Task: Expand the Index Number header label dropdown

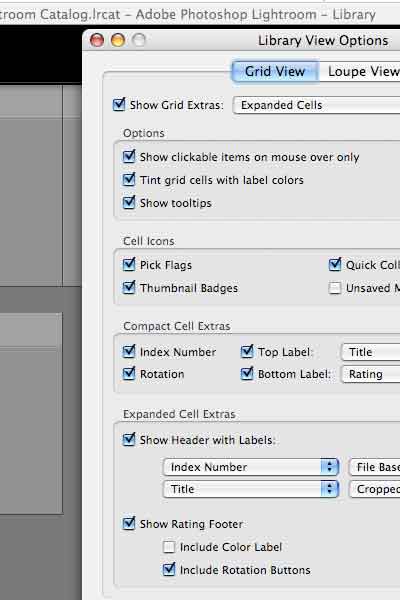Action: point(251,467)
